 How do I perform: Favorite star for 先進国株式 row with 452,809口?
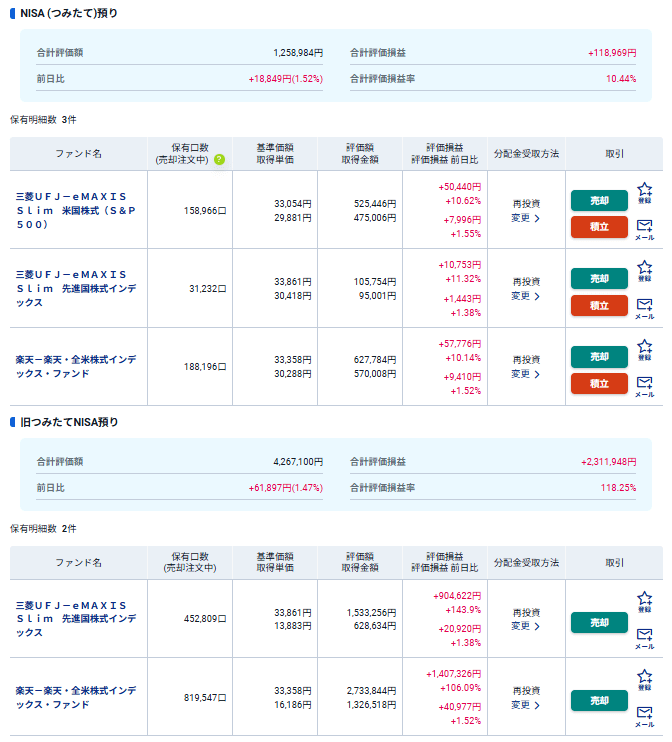coord(644,602)
